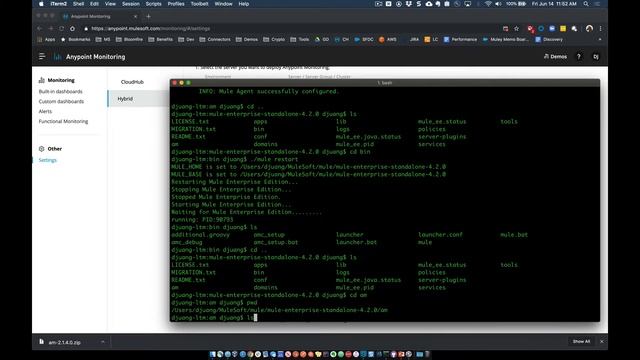Viewport: 640px width, 360px height.
Task: Open the DJ user profile avatar
Action: coord(596,57)
